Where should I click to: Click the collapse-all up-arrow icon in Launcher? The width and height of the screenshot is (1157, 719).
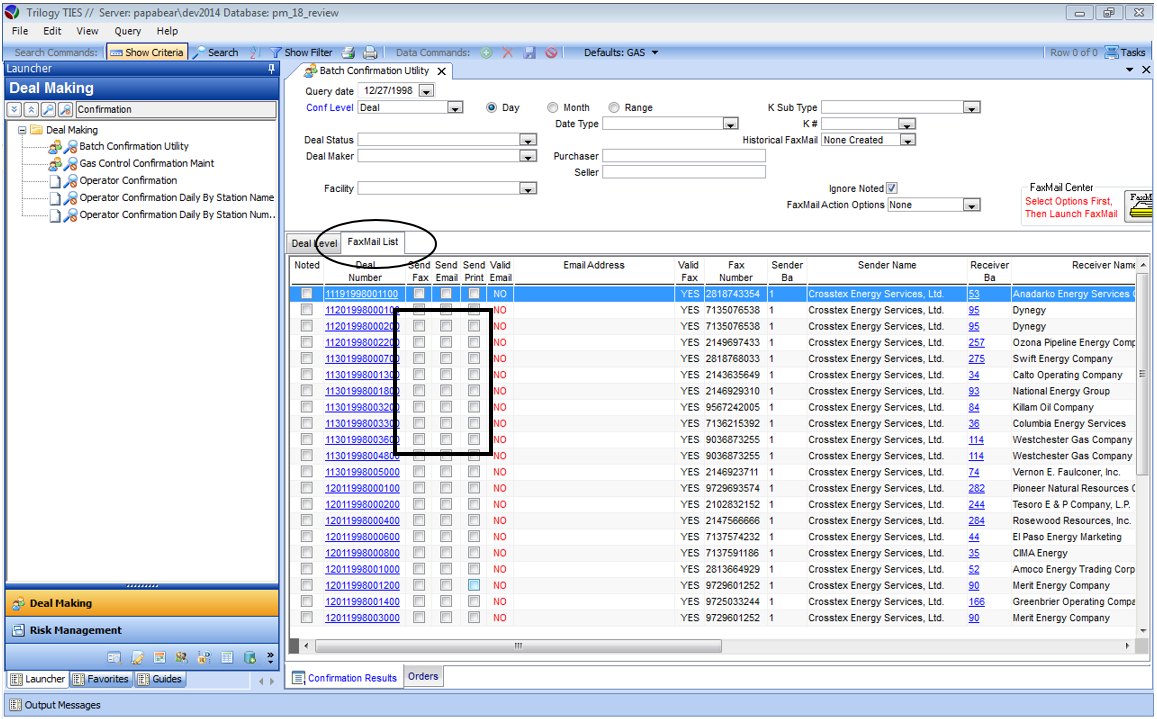pos(31,109)
